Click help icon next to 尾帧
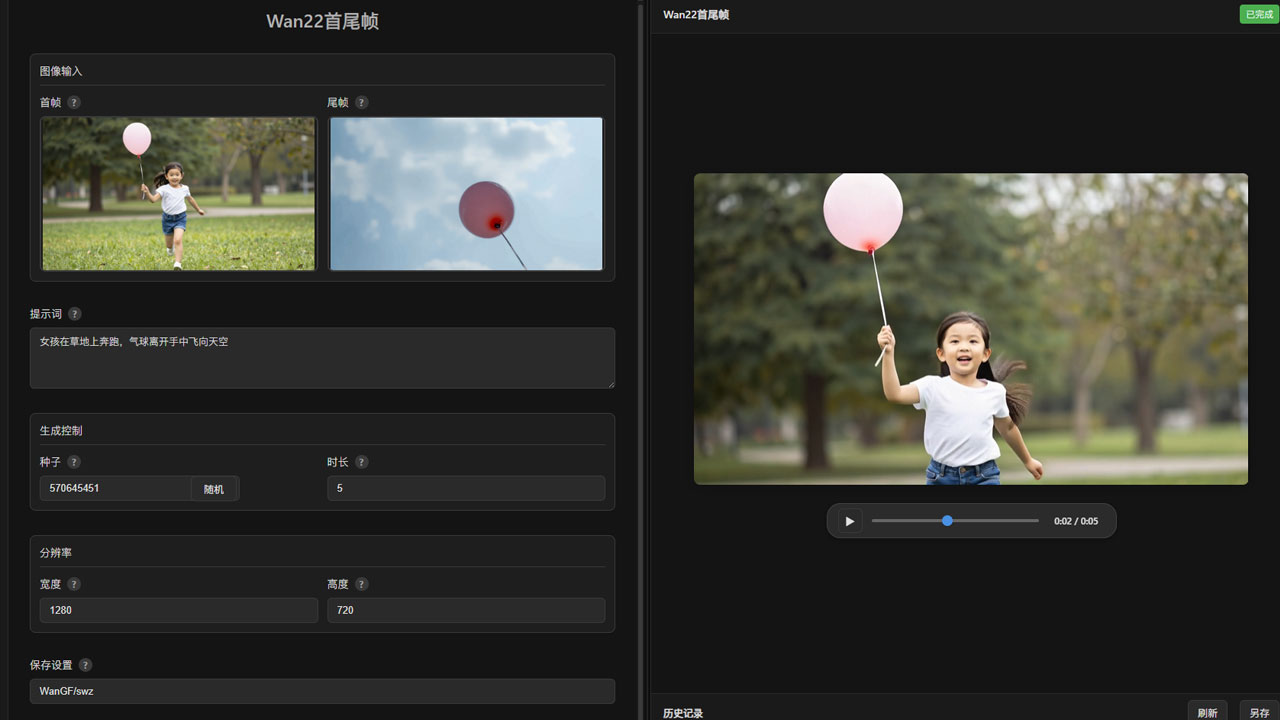Viewport: 1280px width, 720px height. [x=362, y=102]
